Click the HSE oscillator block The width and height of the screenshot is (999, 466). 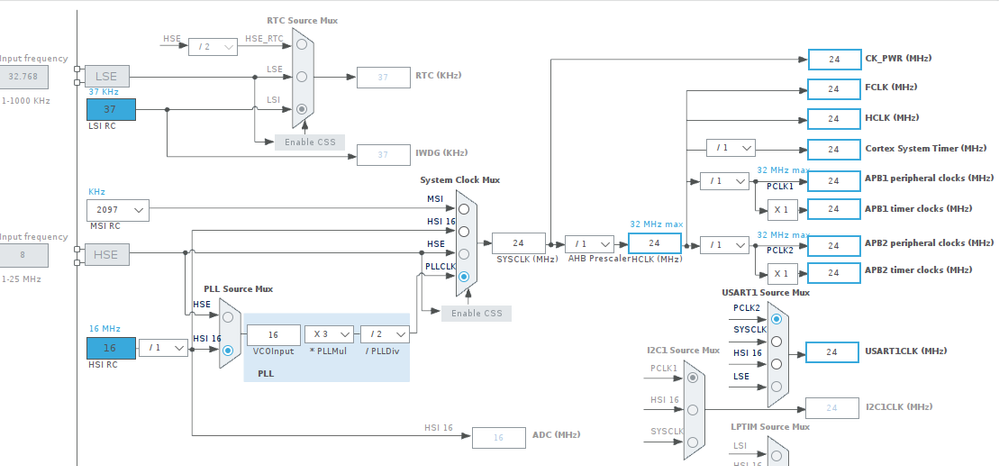tap(106, 254)
